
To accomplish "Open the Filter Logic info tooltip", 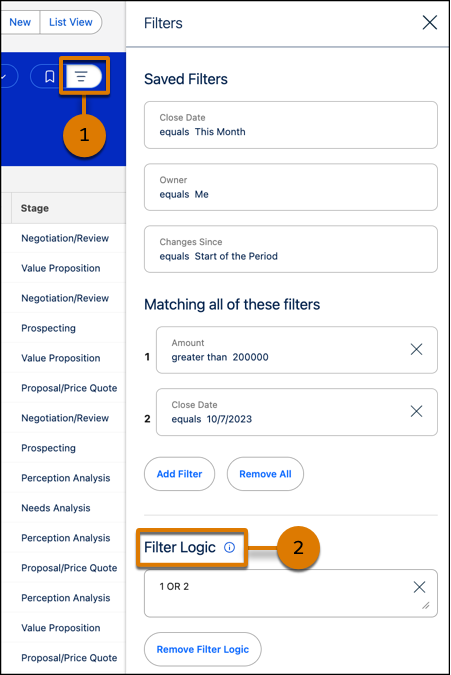I will (x=229, y=547).
